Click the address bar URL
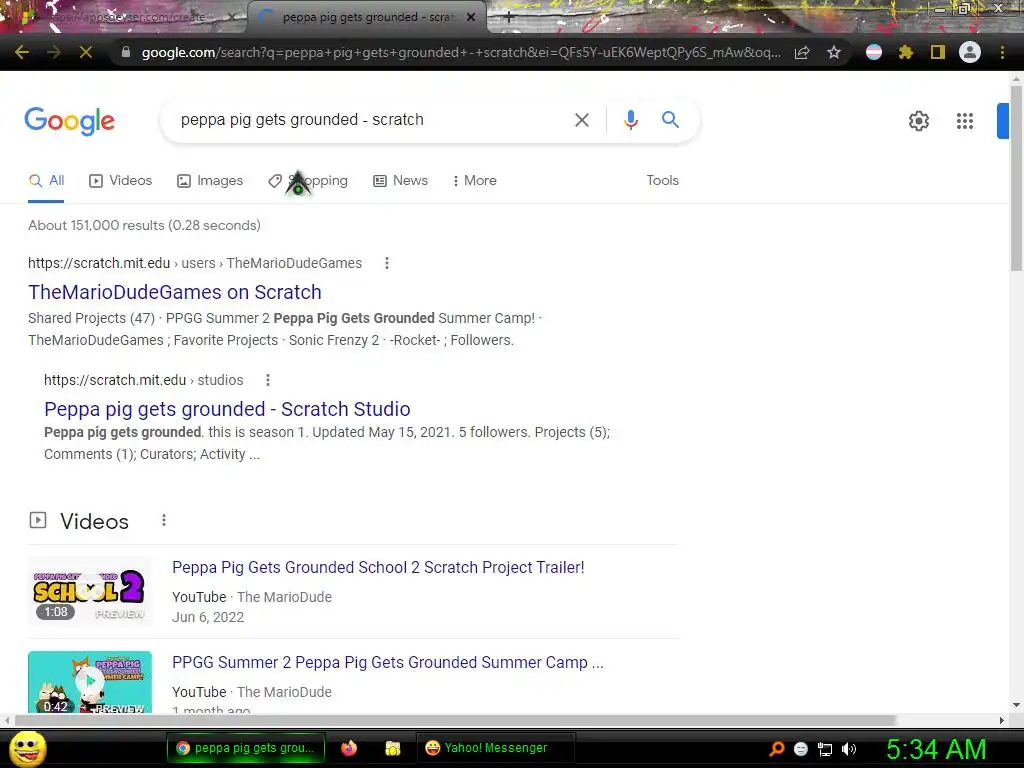 460,52
